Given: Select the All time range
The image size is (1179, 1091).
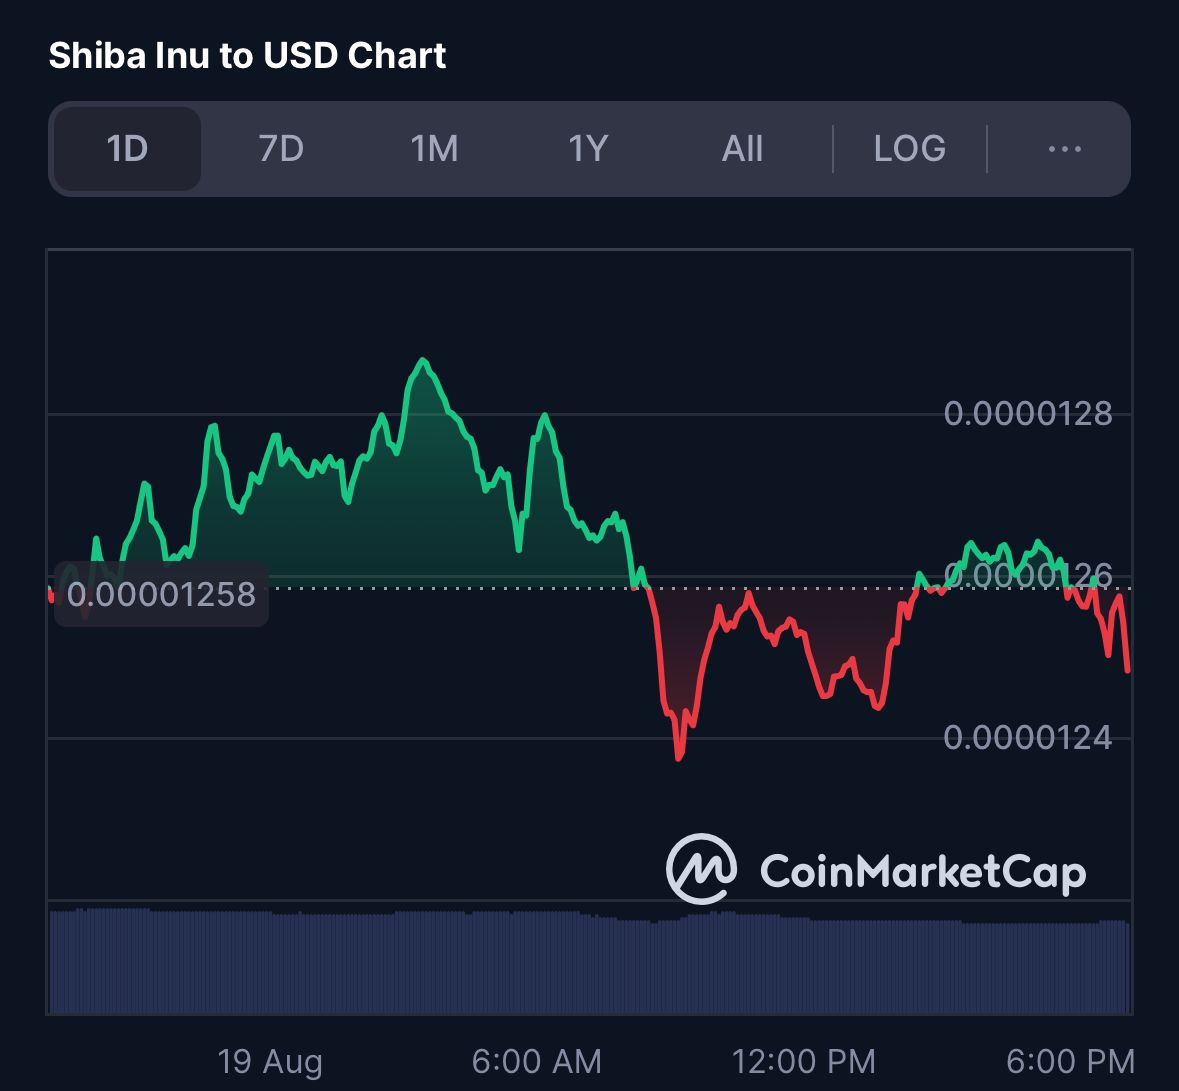Looking at the screenshot, I should (x=742, y=149).
